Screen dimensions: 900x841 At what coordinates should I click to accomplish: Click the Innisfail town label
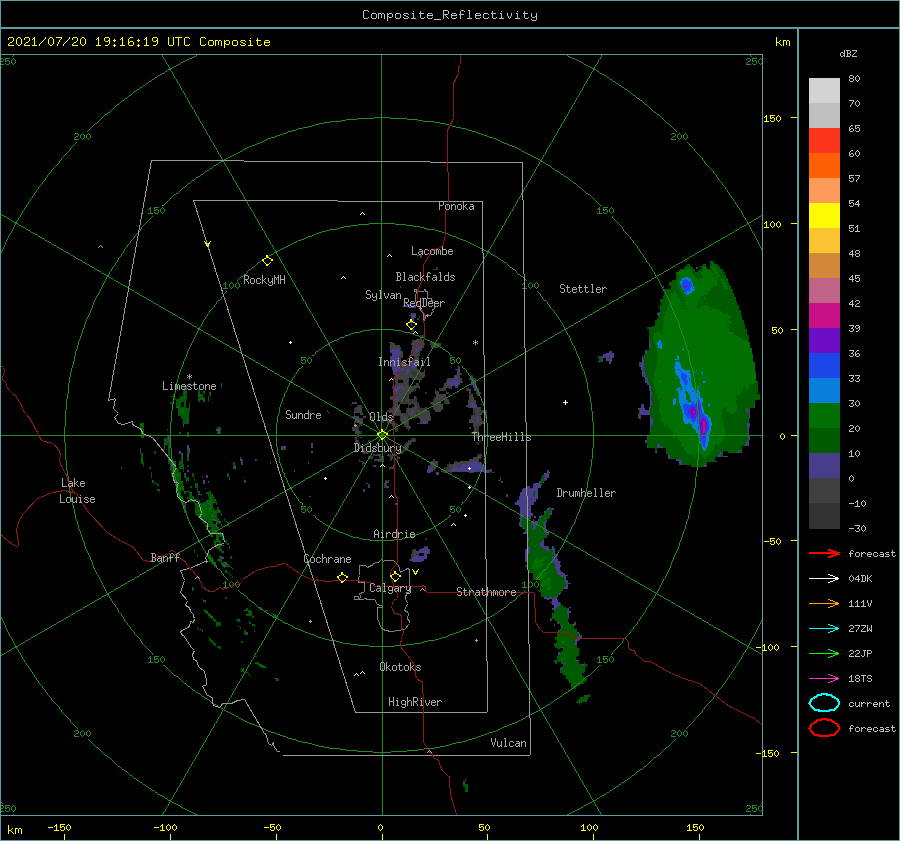(404, 362)
